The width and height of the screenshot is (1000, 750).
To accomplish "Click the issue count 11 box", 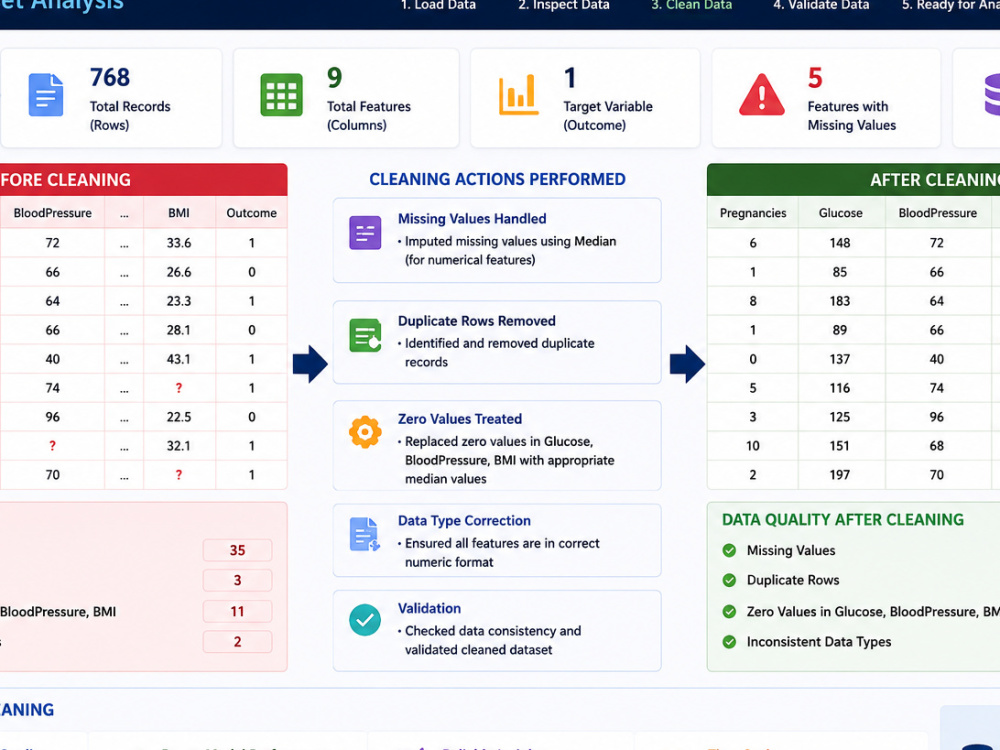I will click(x=237, y=612).
